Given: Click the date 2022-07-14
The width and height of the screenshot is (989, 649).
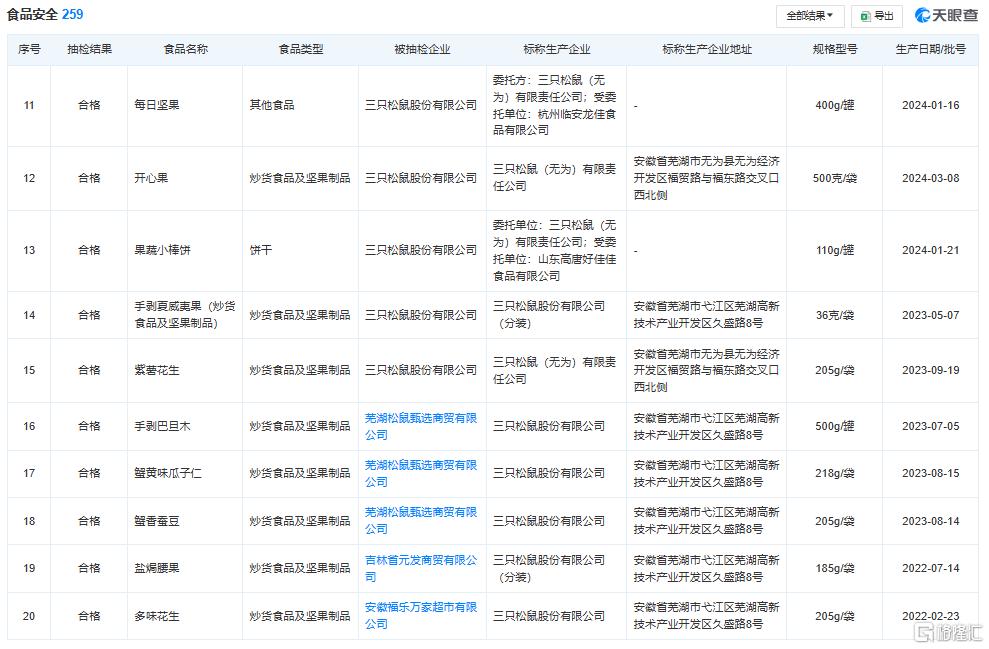Looking at the screenshot, I should [x=930, y=568].
